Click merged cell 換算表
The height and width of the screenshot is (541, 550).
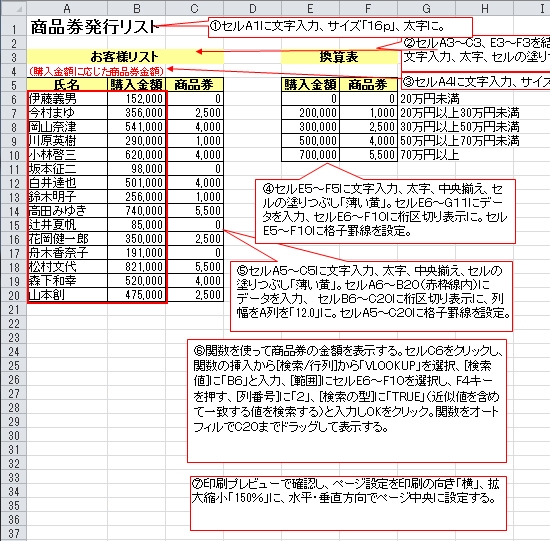coord(339,57)
